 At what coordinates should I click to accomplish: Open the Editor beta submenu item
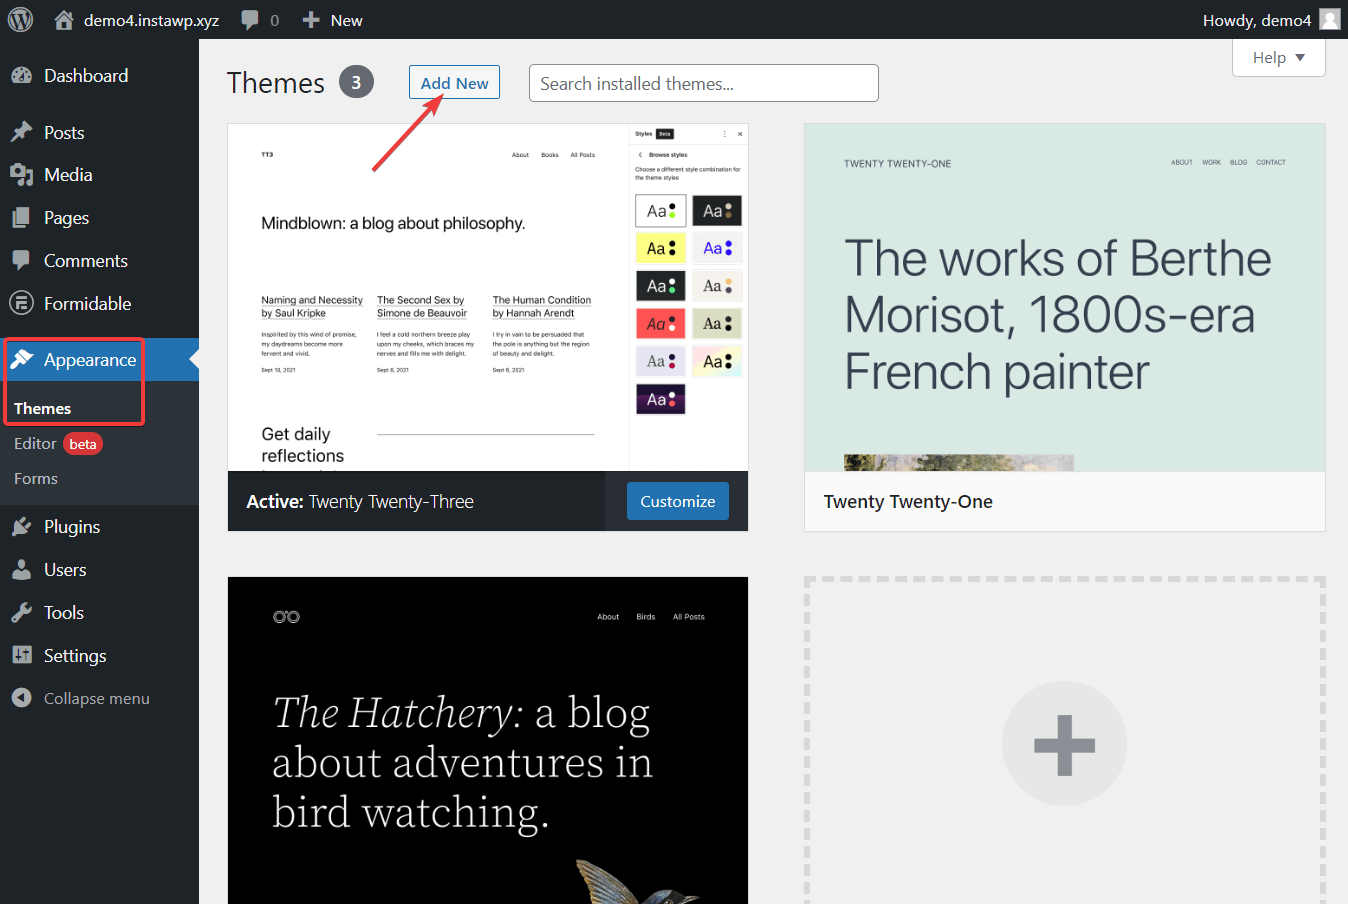tap(58, 443)
